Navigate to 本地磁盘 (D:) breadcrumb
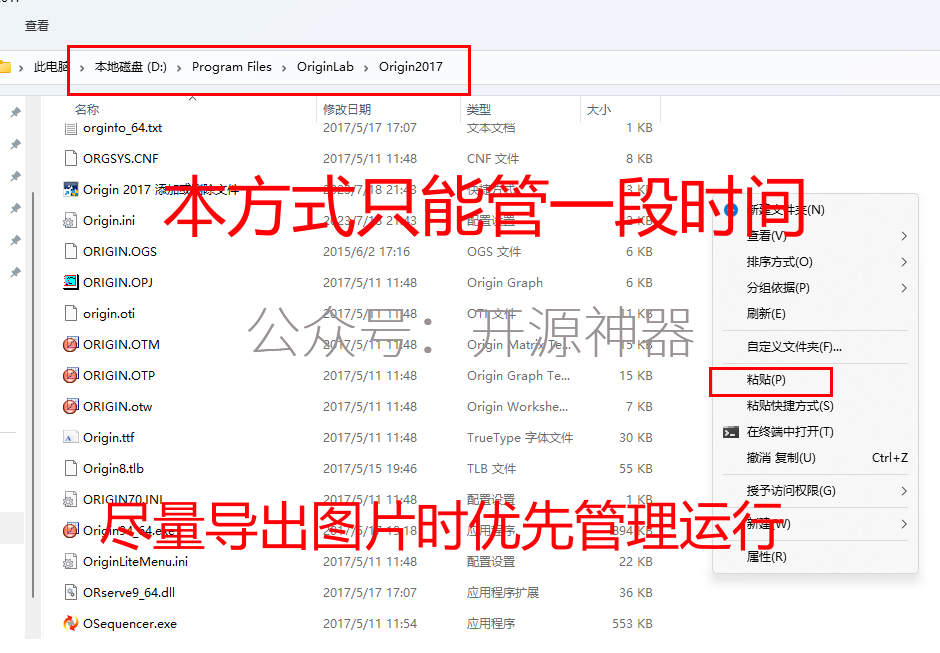This screenshot has width=940, height=653. (x=131, y=67)
